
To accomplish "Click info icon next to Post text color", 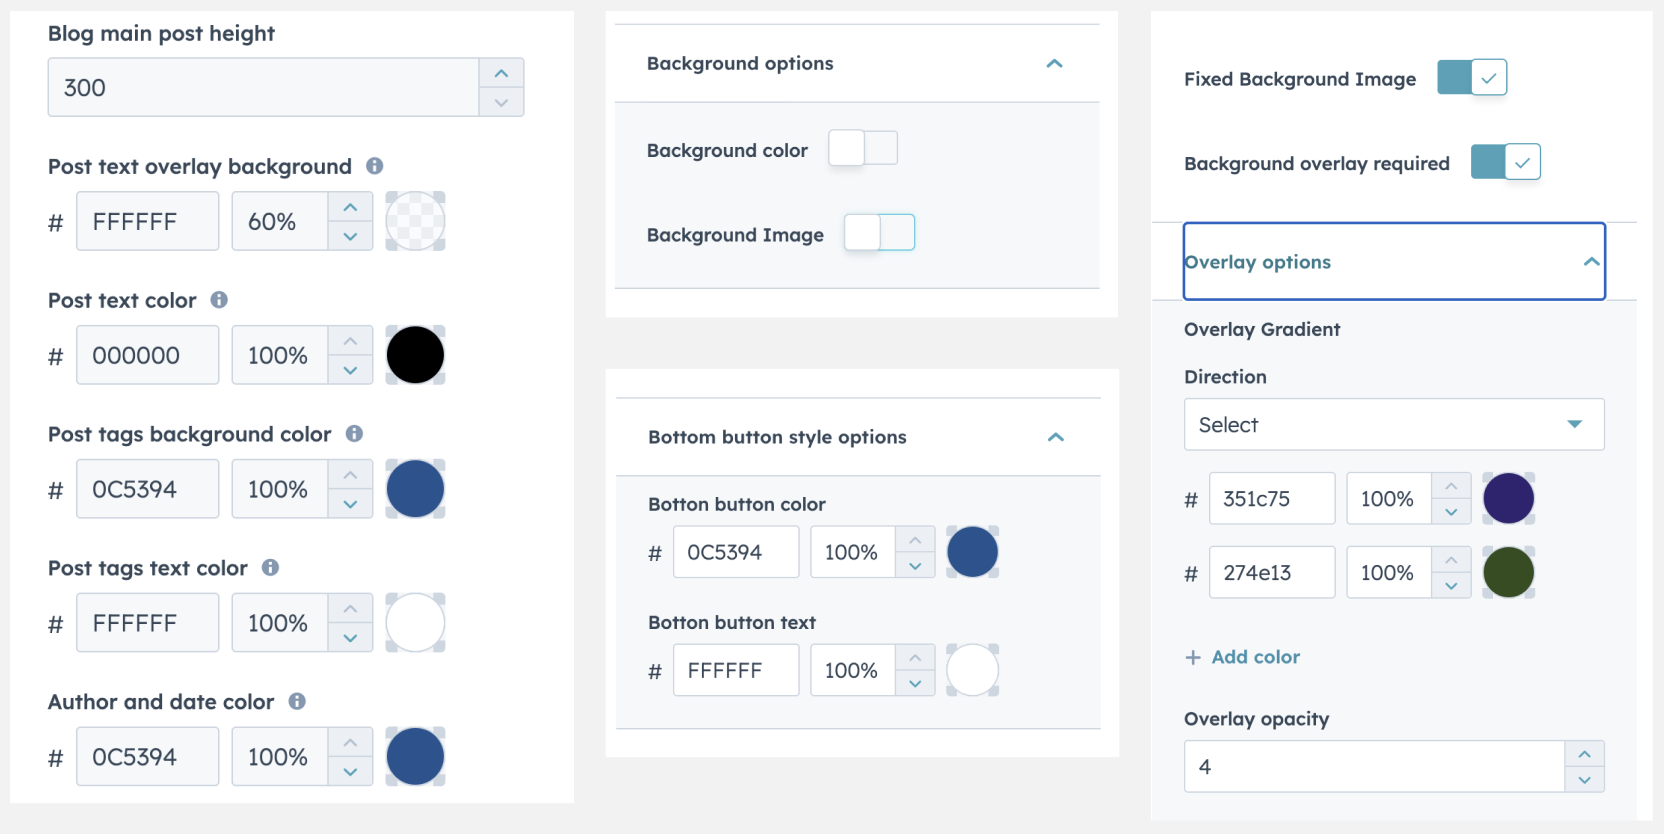I will [219, 300].
